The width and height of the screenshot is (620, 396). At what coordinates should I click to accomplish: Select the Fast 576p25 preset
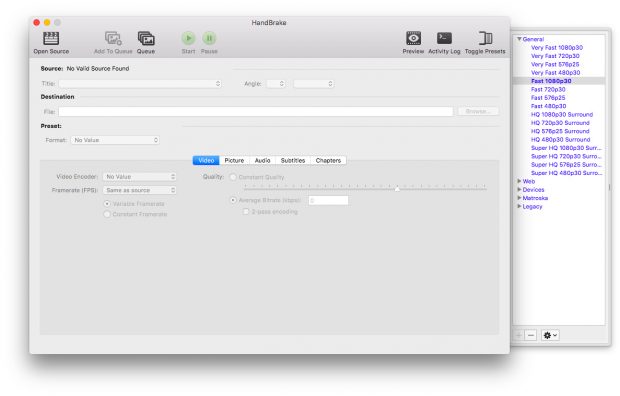(548, 98)
